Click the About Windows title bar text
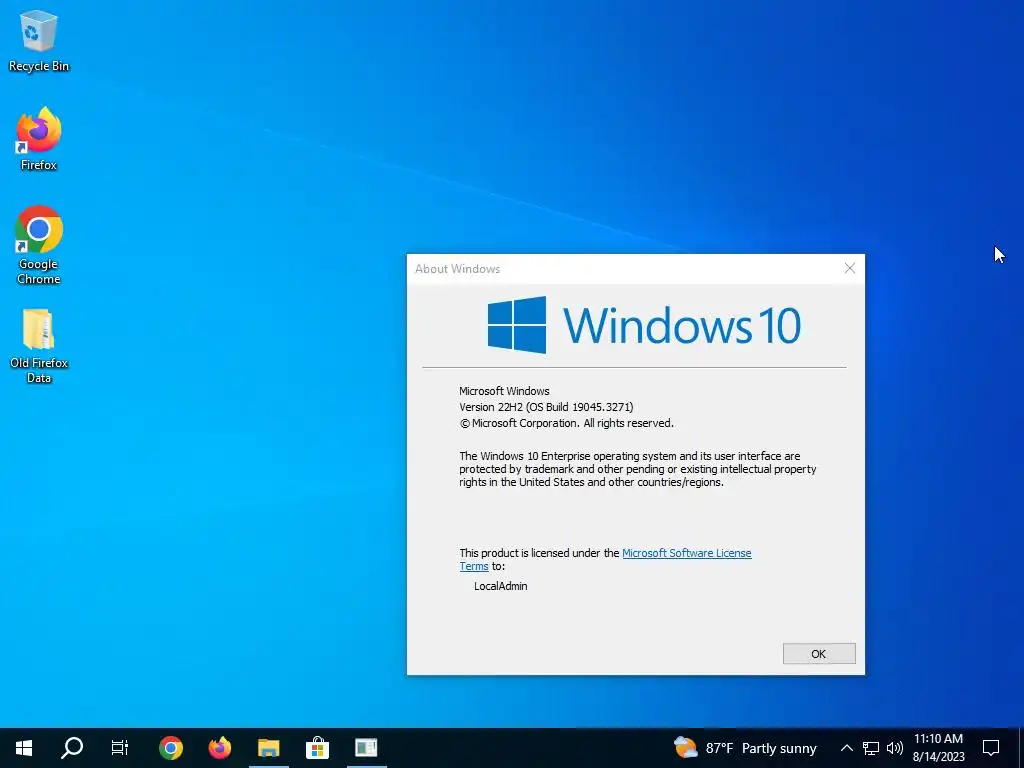Screen dimensions: 1024x768 [457, 269]
